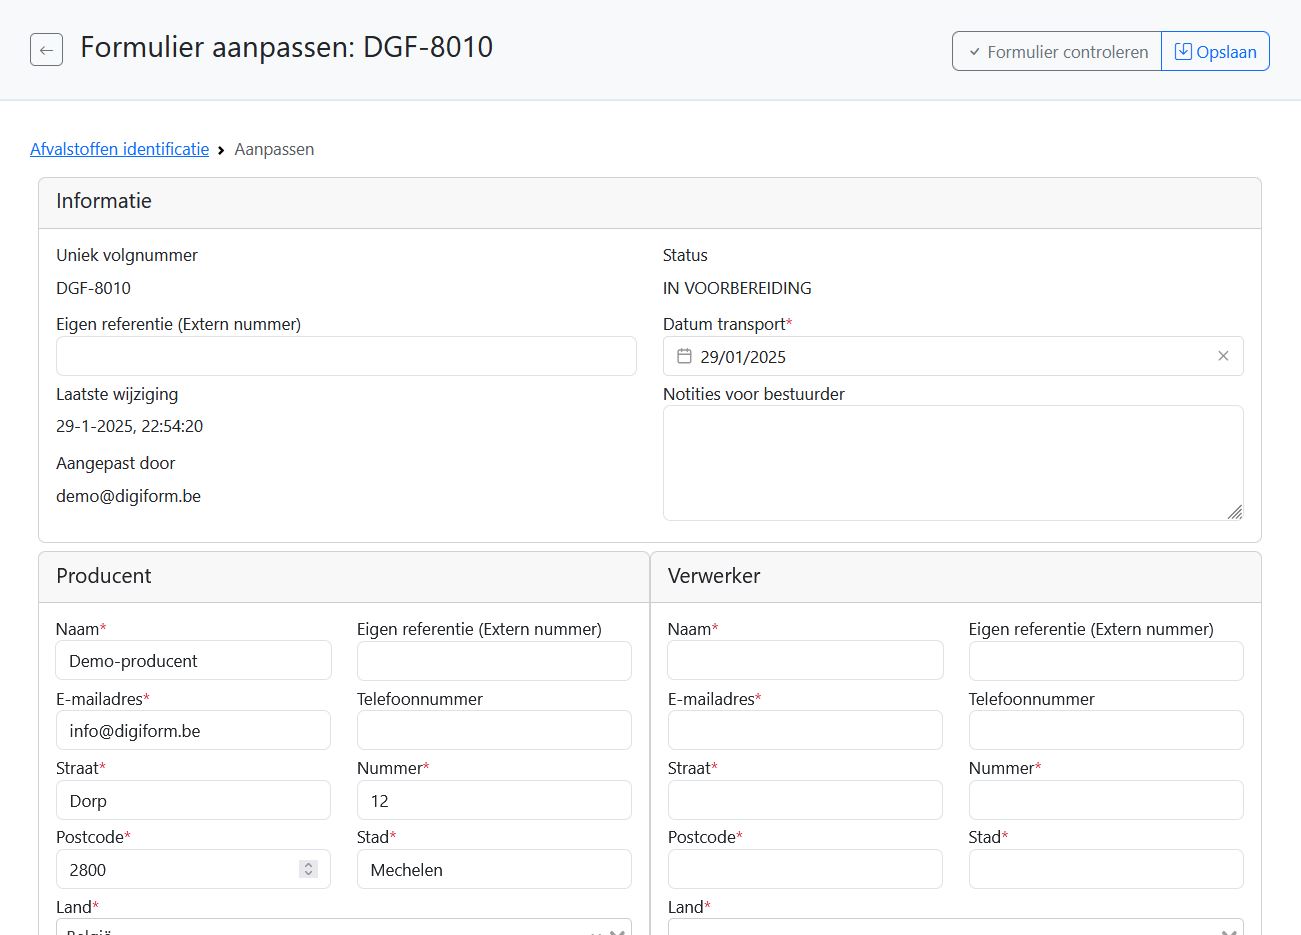Click the Producent Telefoonnummer field

pos(494,731)
